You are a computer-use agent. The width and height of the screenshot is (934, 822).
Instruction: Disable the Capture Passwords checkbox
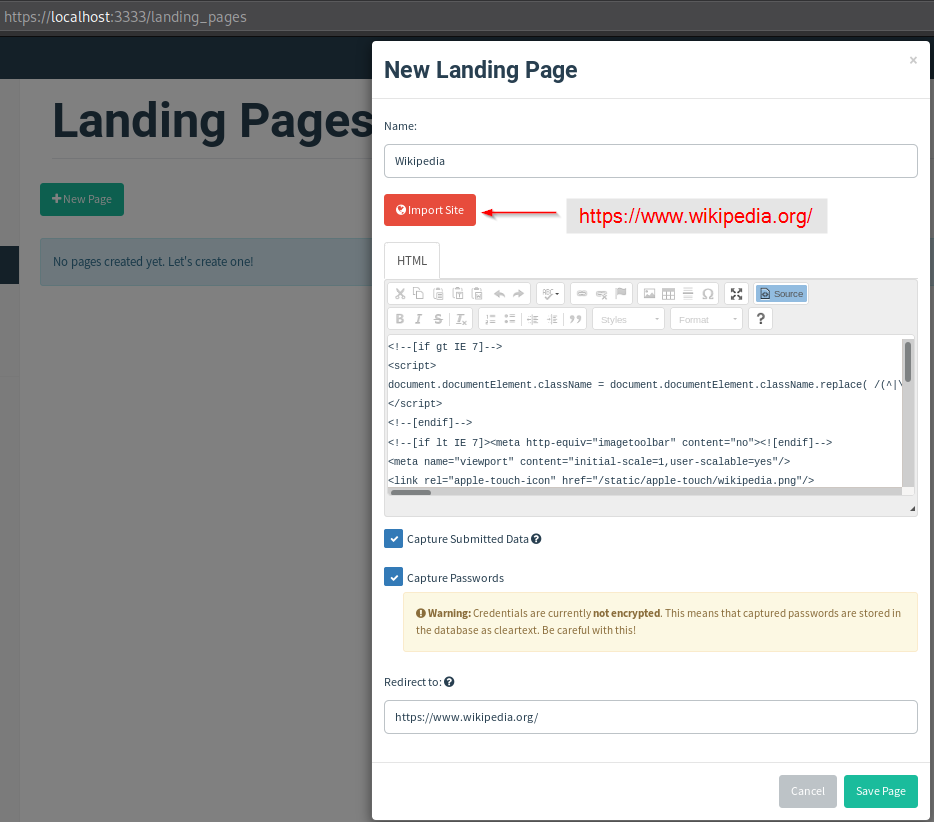393,578
